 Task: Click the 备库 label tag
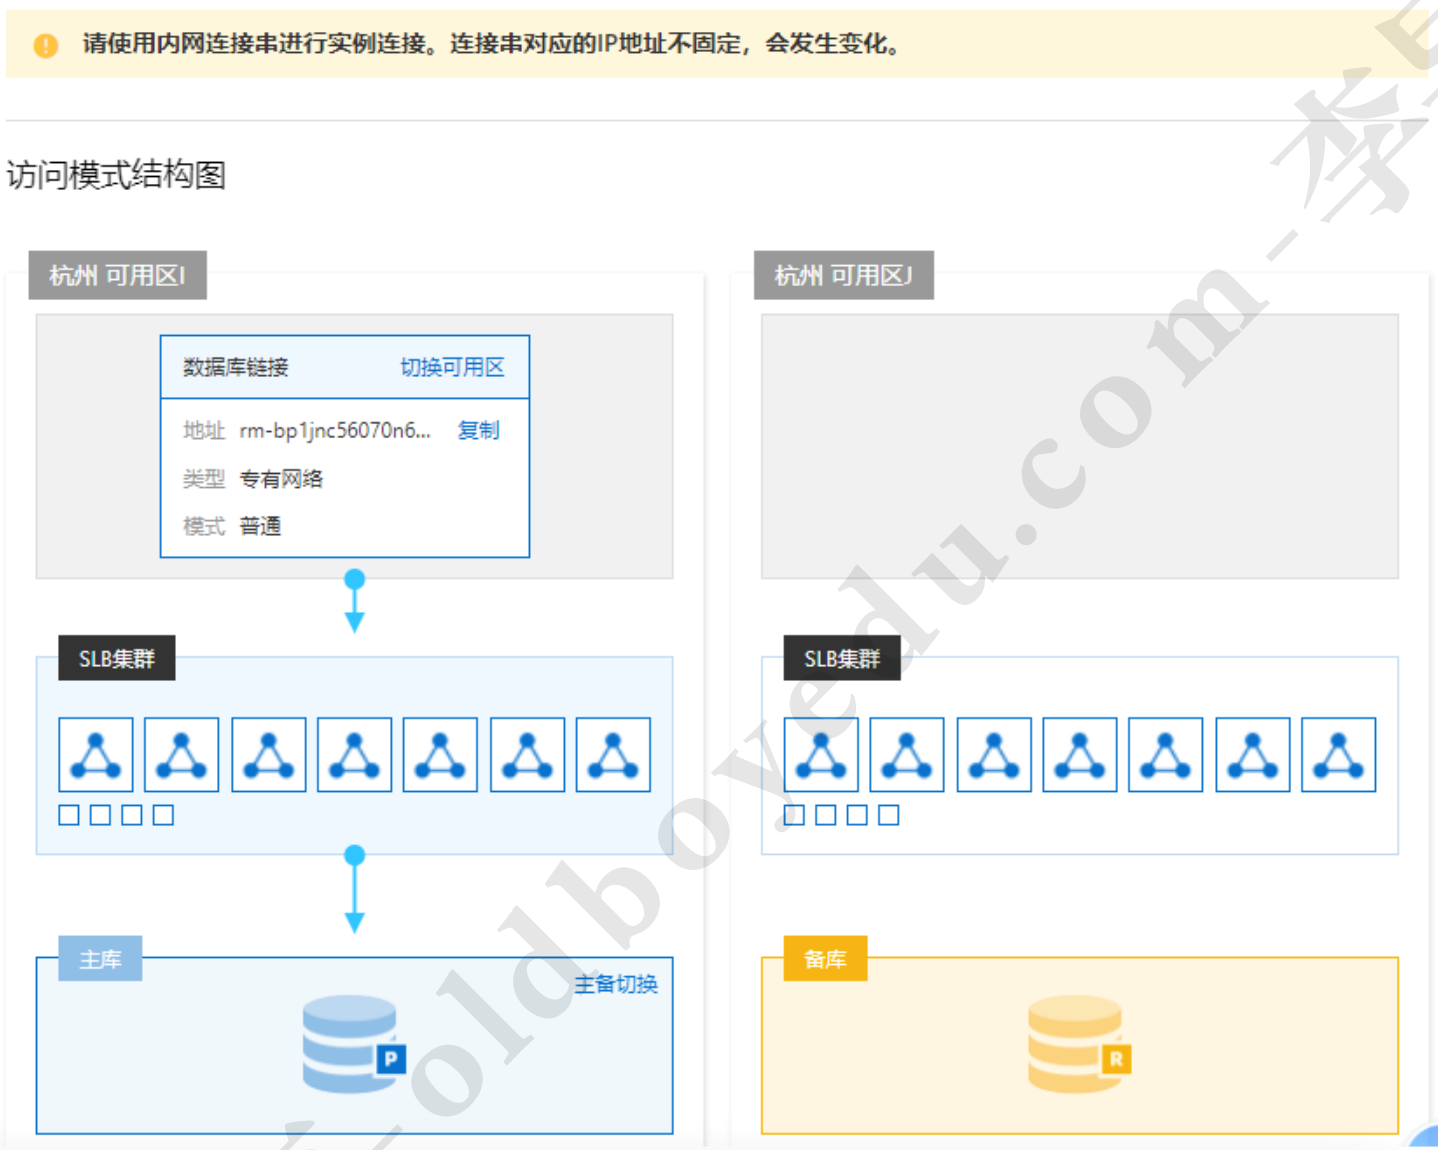pos(825,959)
